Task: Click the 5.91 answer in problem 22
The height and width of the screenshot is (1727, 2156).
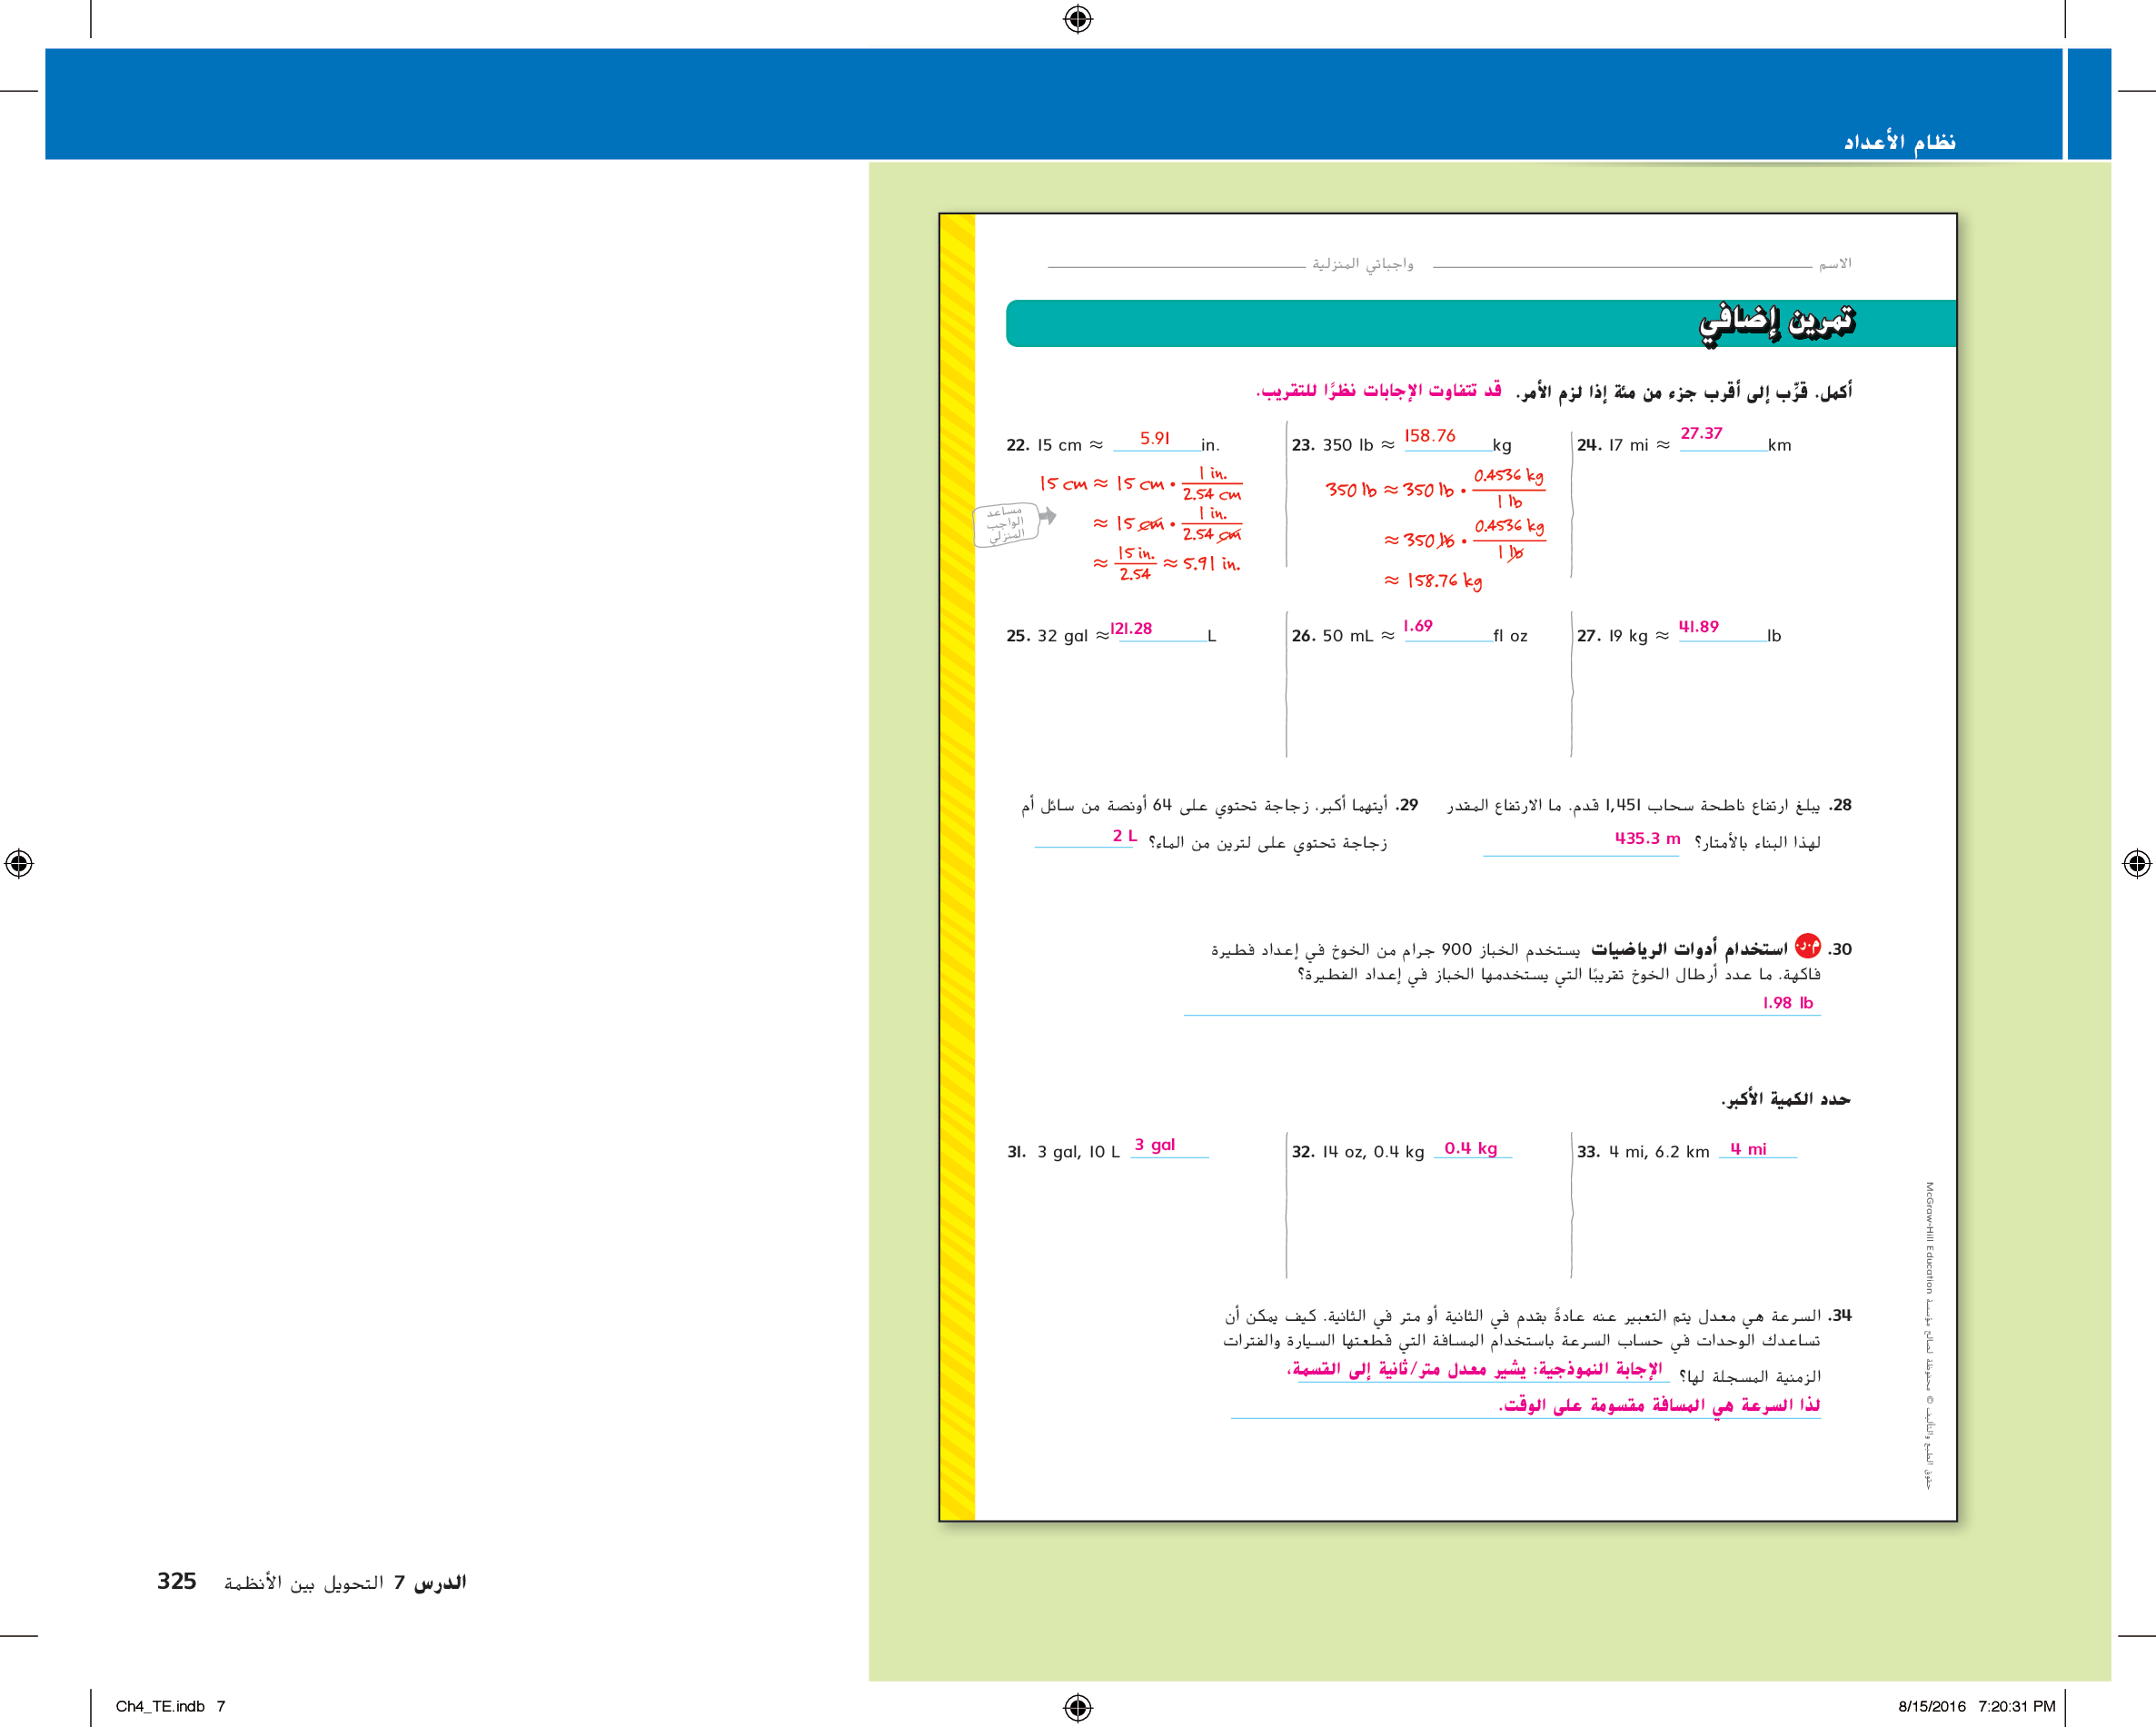Action: click(1154, 438)
